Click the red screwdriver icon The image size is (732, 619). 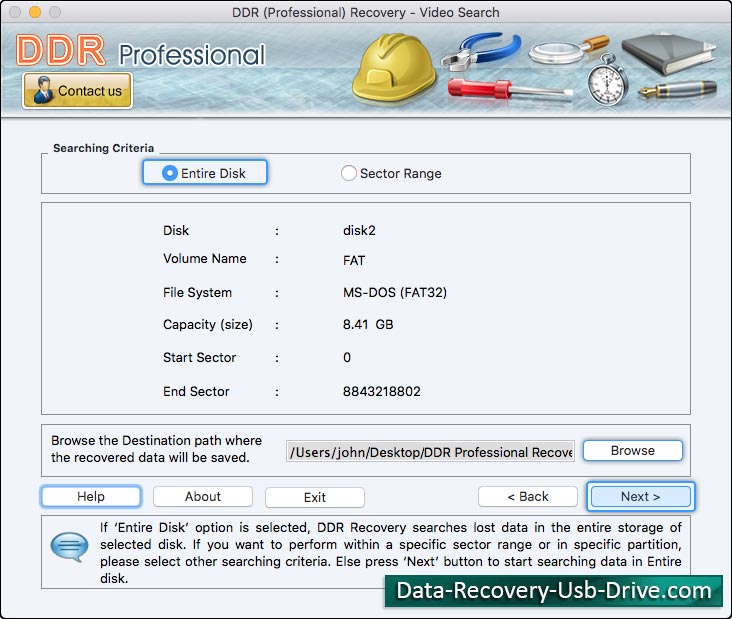click(509, 89)
